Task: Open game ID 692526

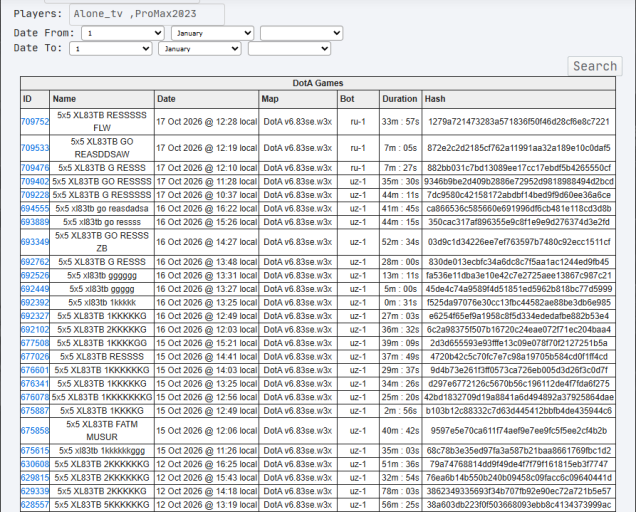Action: tap(35, 275)
